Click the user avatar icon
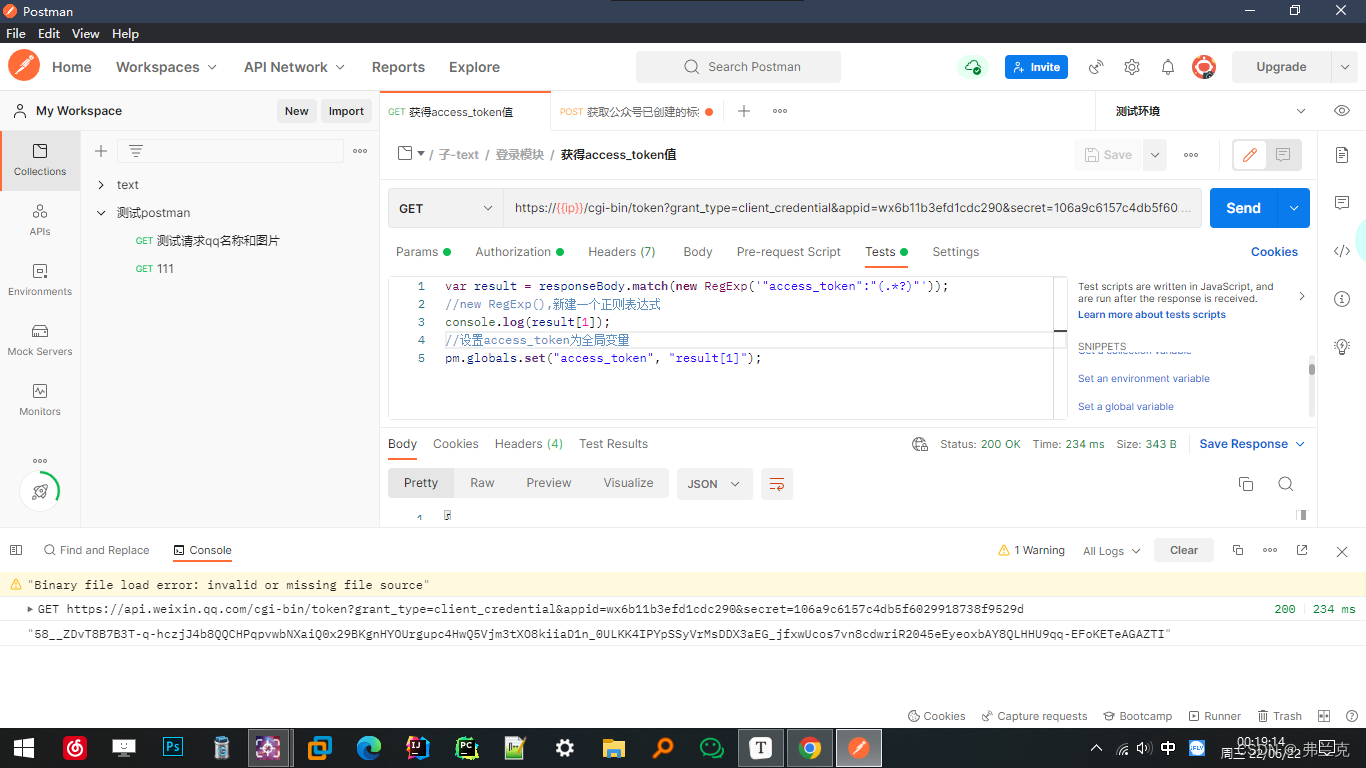1366x768 pixels. [1204, 67]
